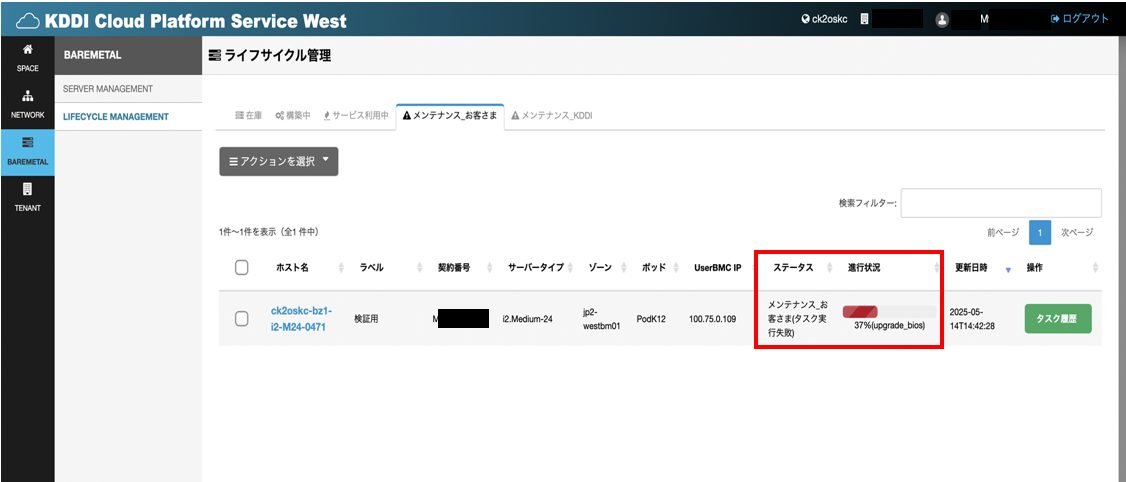
Task: Click the 前ページ pagination link
Action: (1003, 232)
